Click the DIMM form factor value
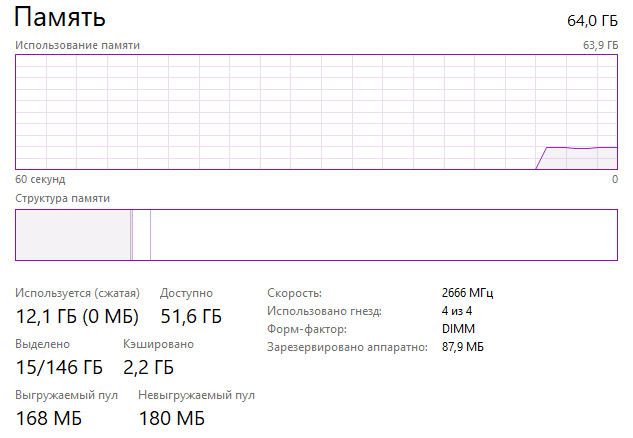 click(x=458, y=329)
